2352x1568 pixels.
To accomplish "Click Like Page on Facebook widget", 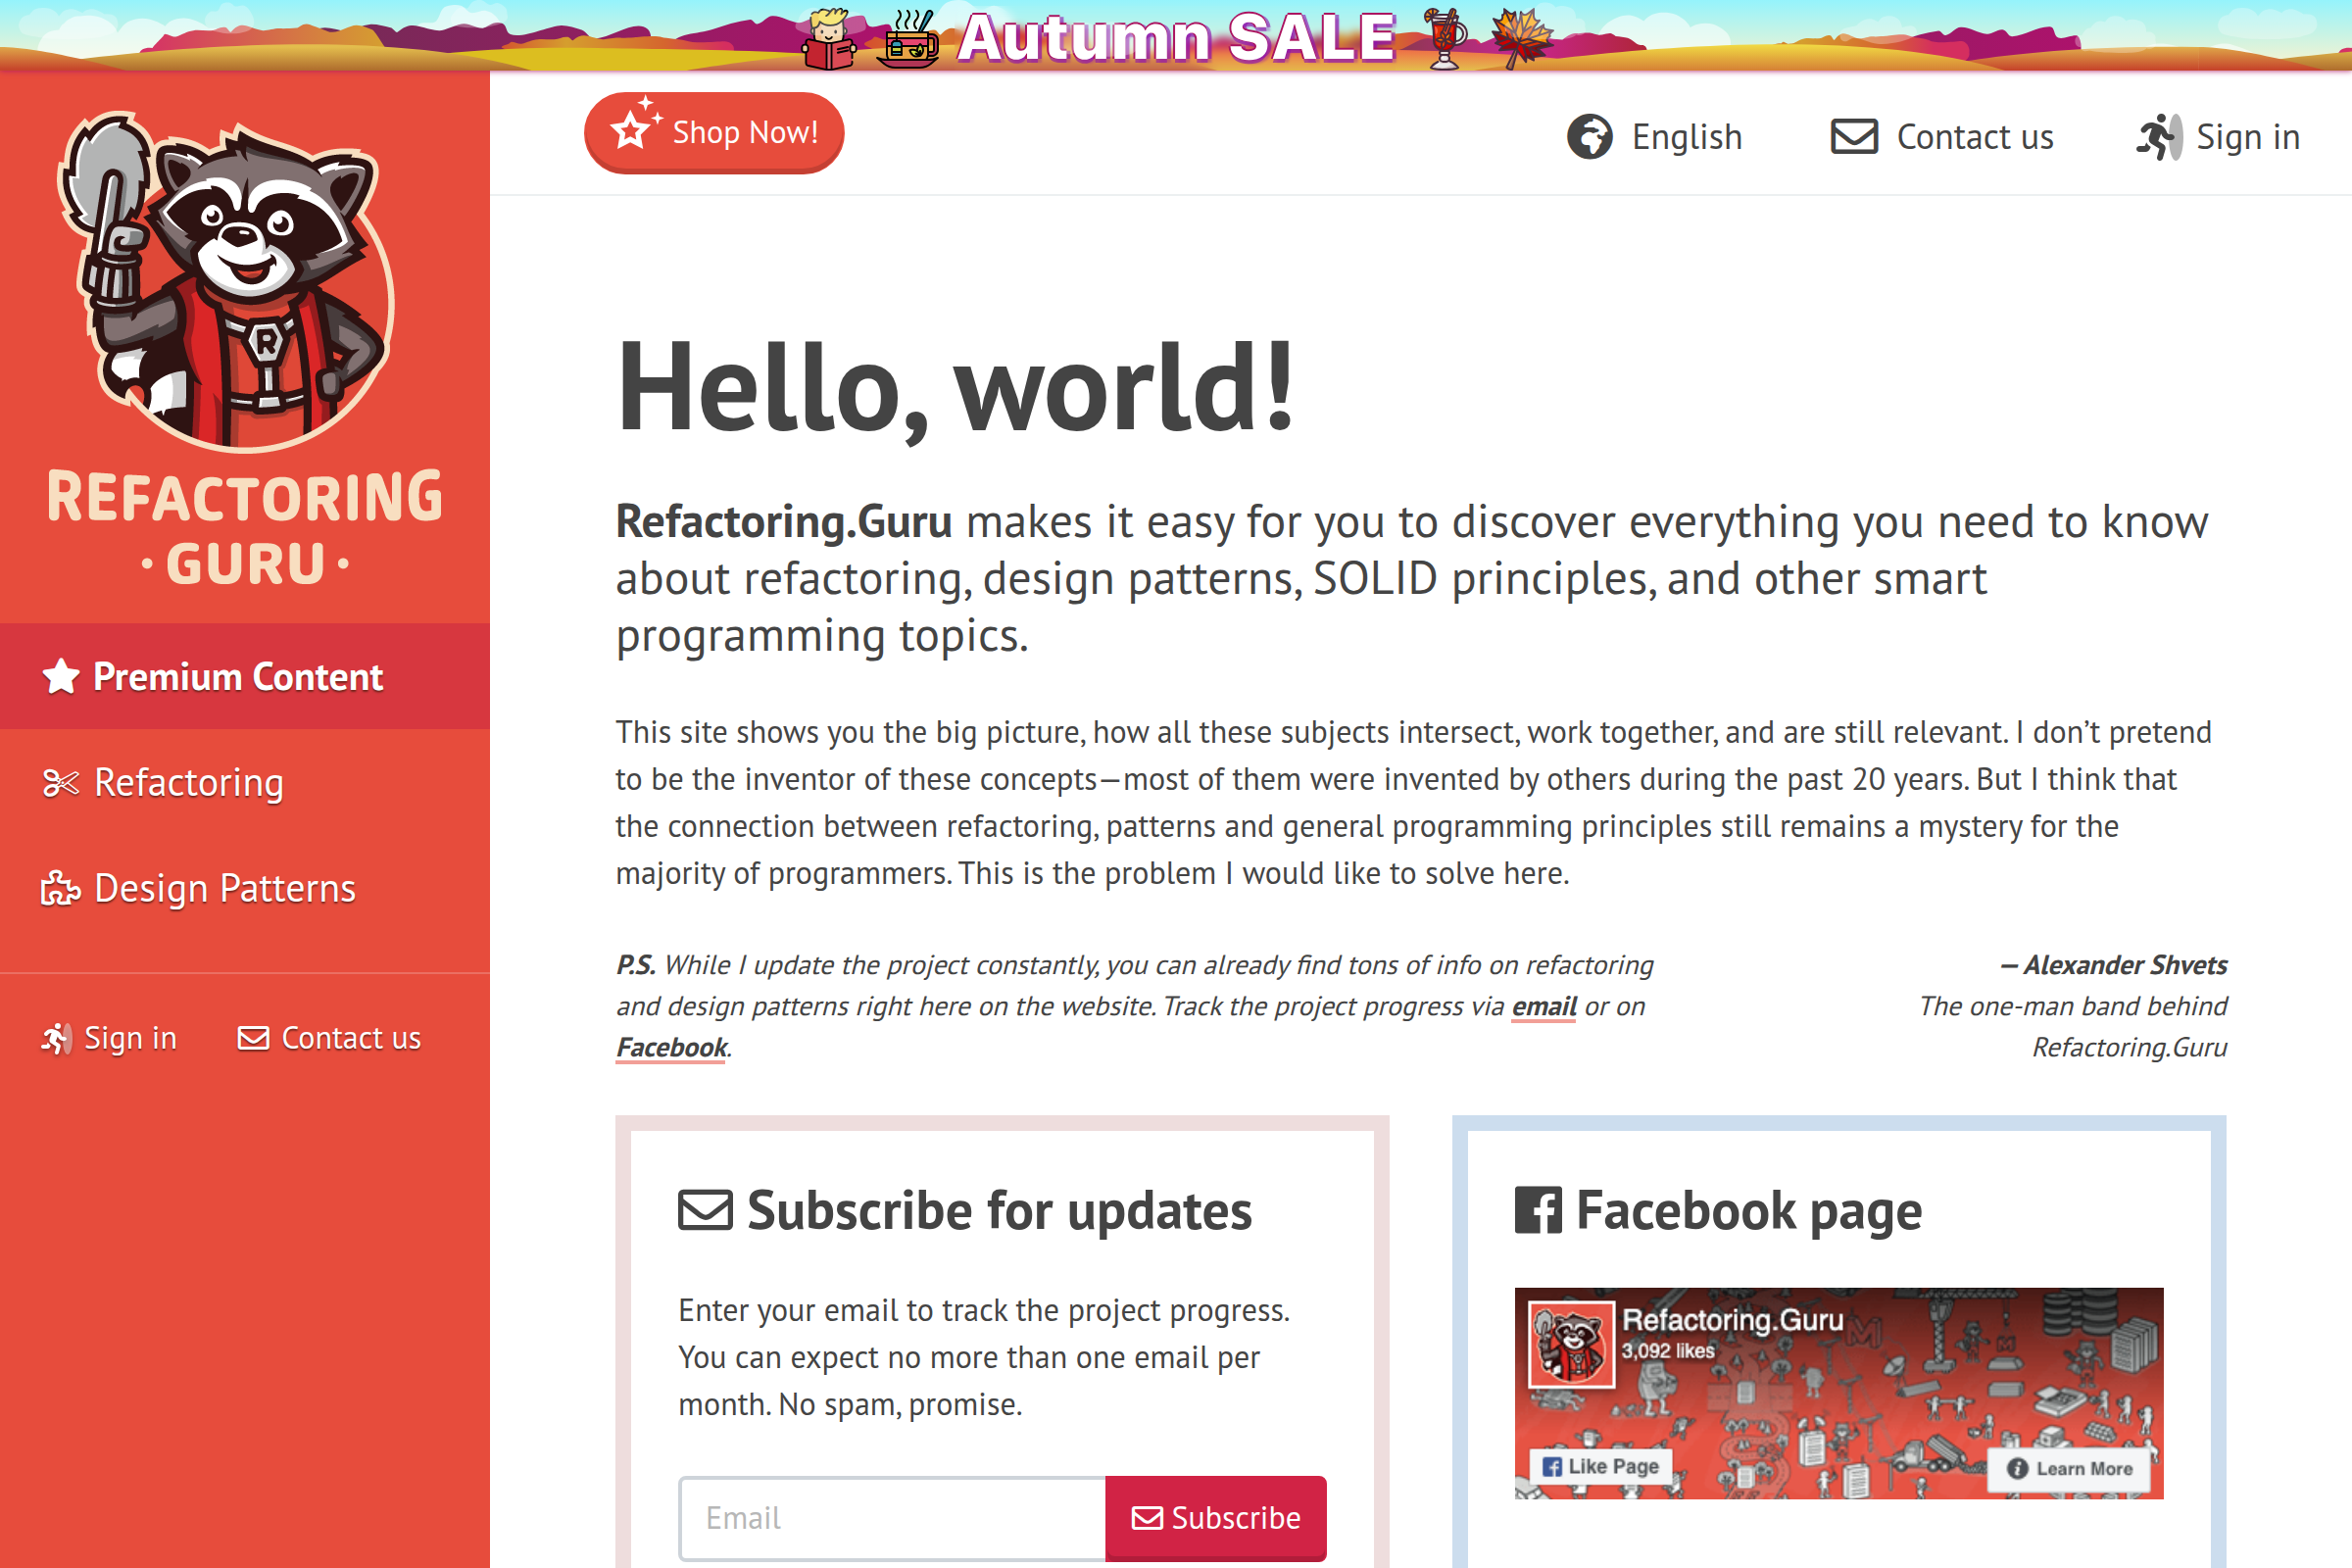I will 1600,1466.
